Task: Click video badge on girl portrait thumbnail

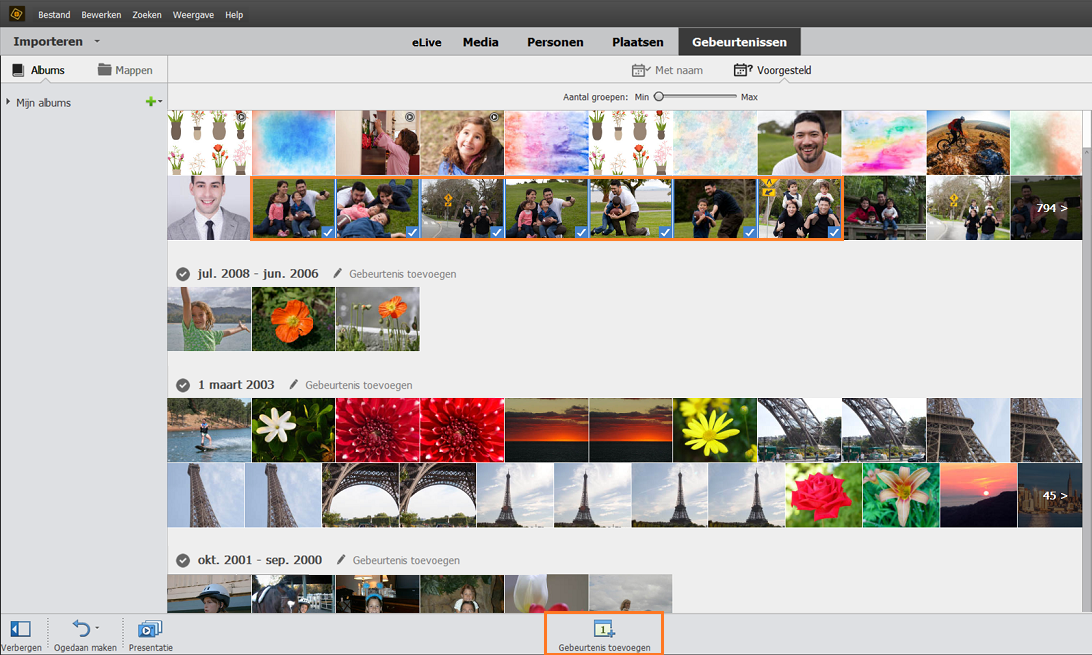Action: [494, 117]
